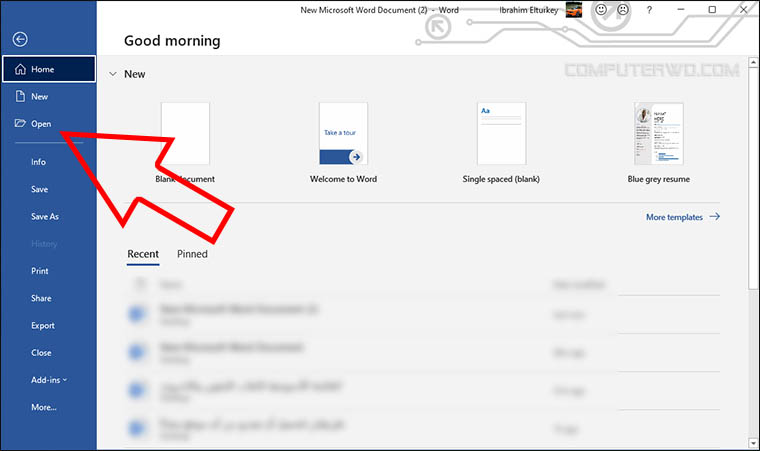Maximize the Word window

pyautogui.click(x=712, y=10)
